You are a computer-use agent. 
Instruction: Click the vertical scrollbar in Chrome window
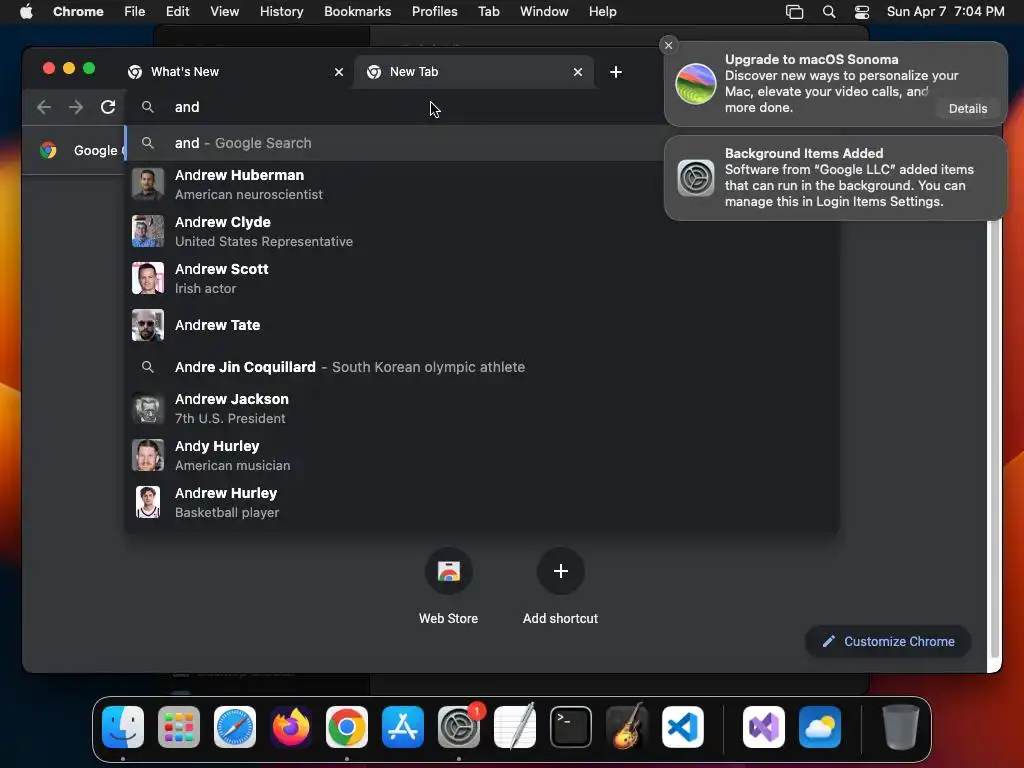coord(995,438)
